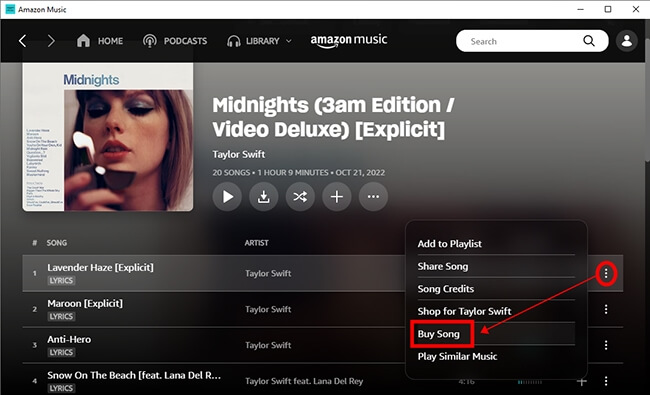Go forward with the right arrow
The height and width of the screenshot is (395, 650).
pos(51,41)
